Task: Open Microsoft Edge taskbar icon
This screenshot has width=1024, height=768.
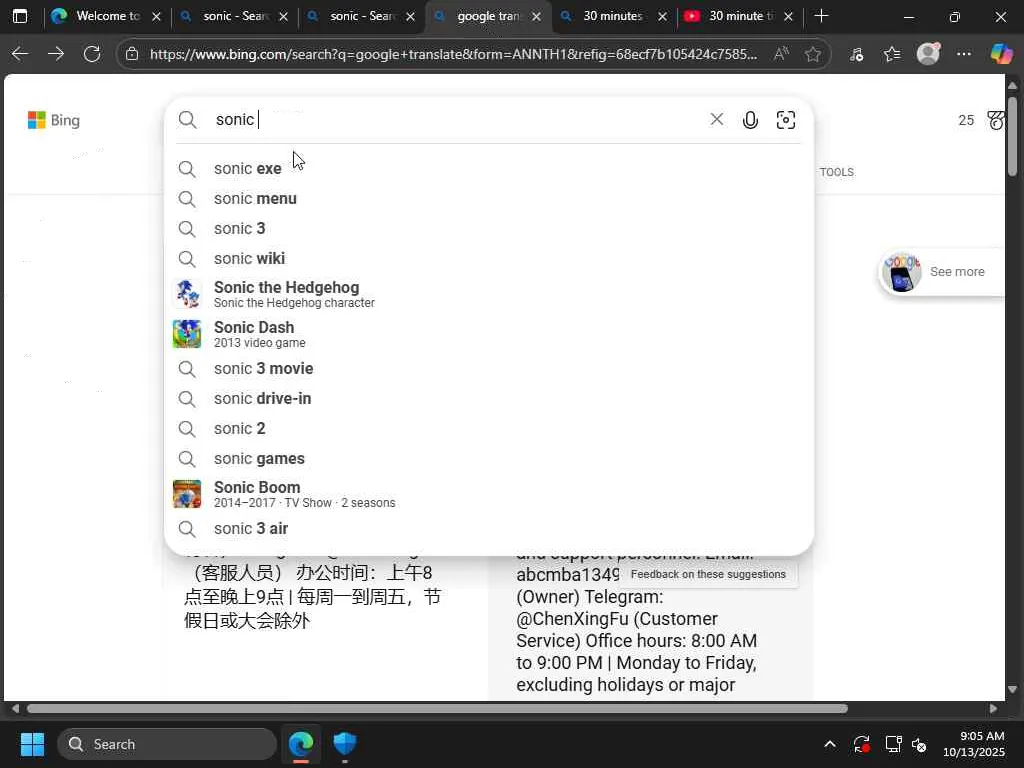Action: [x=301, y=744]
